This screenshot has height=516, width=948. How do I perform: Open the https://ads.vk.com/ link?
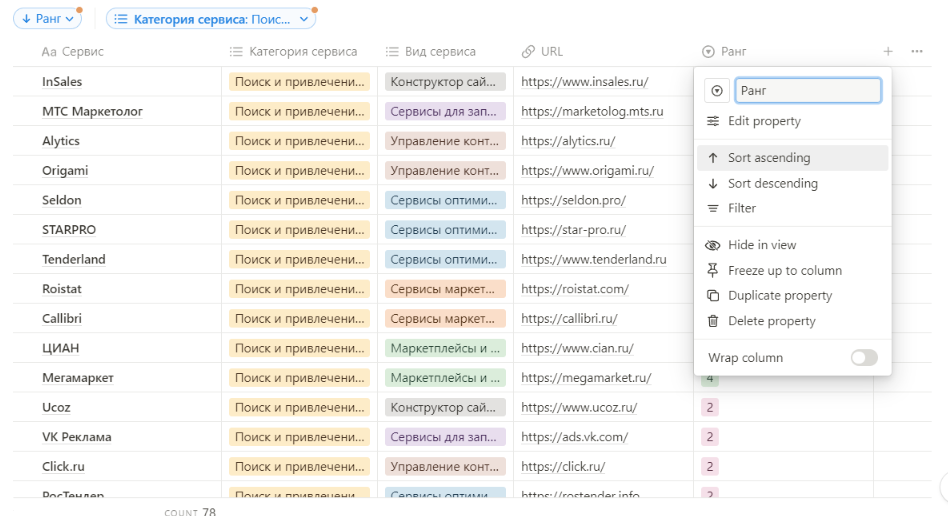click(x=574, y=437)
